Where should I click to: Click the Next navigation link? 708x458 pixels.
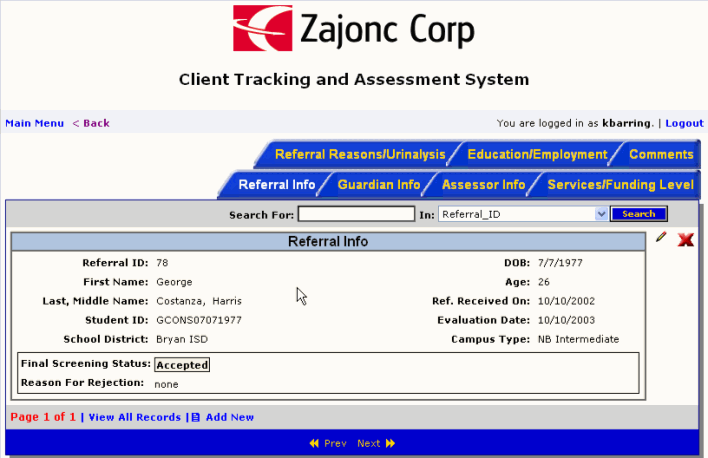[x=368, y=444]
